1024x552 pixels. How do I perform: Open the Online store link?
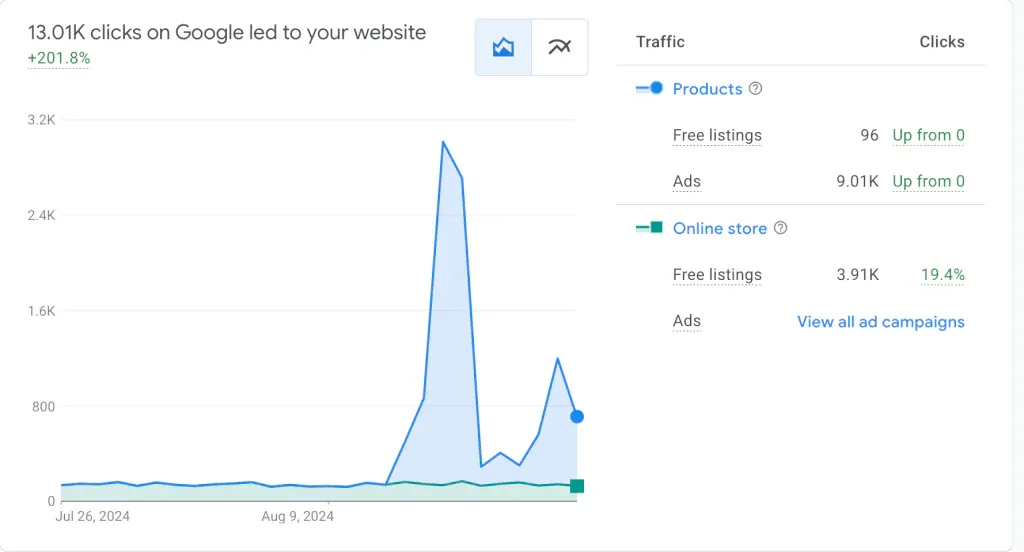[x=719, y=229]
